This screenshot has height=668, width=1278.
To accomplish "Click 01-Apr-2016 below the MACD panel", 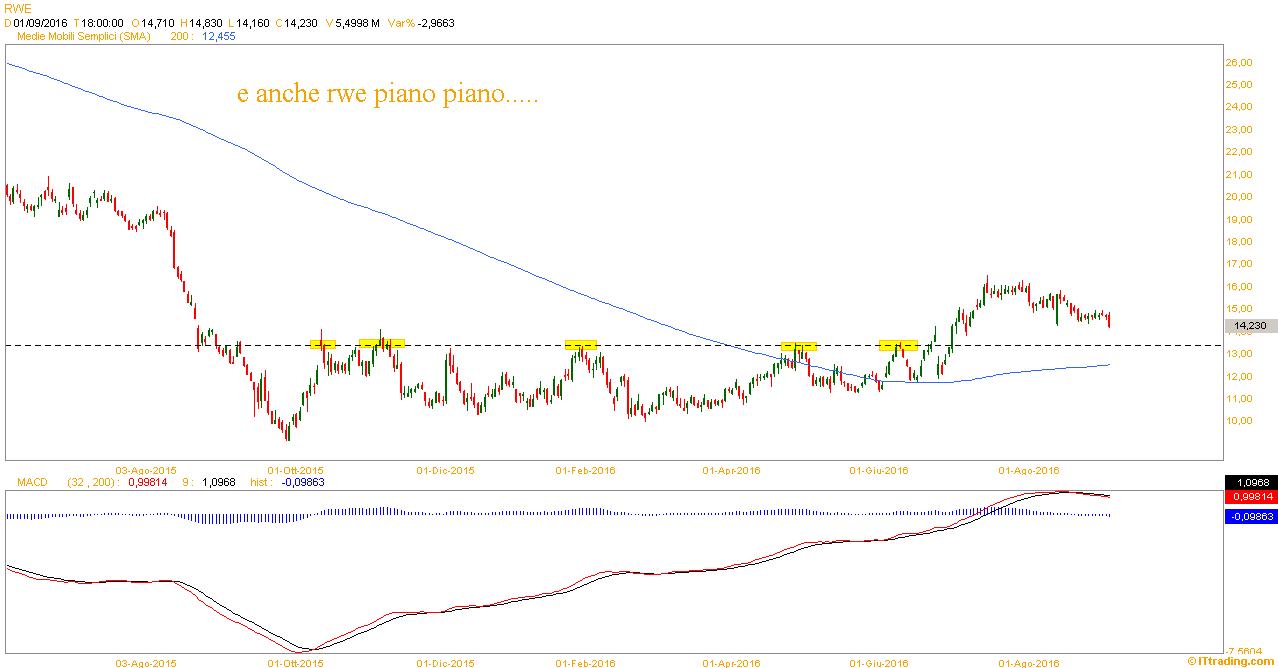I will point(732,662).
